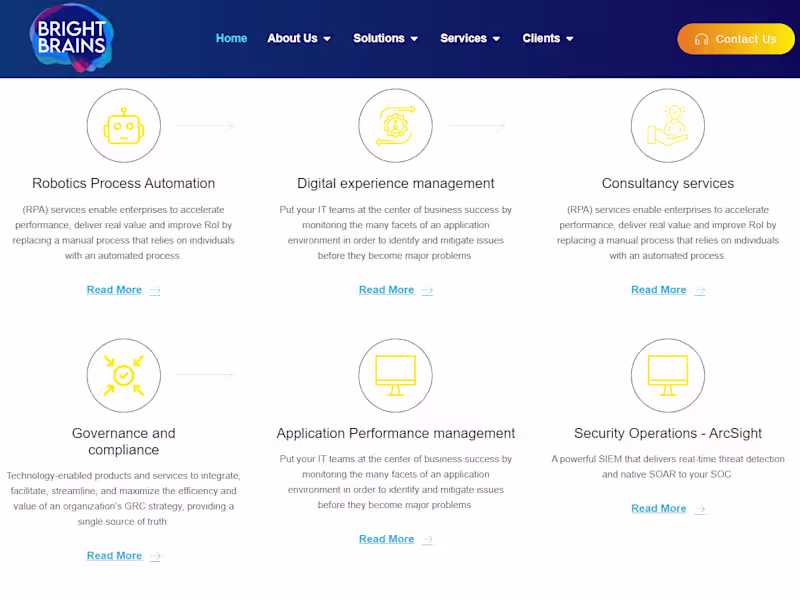Open Read More under Consultancy services
This screenshot has height=600, width=800.
tap(659, 290)
